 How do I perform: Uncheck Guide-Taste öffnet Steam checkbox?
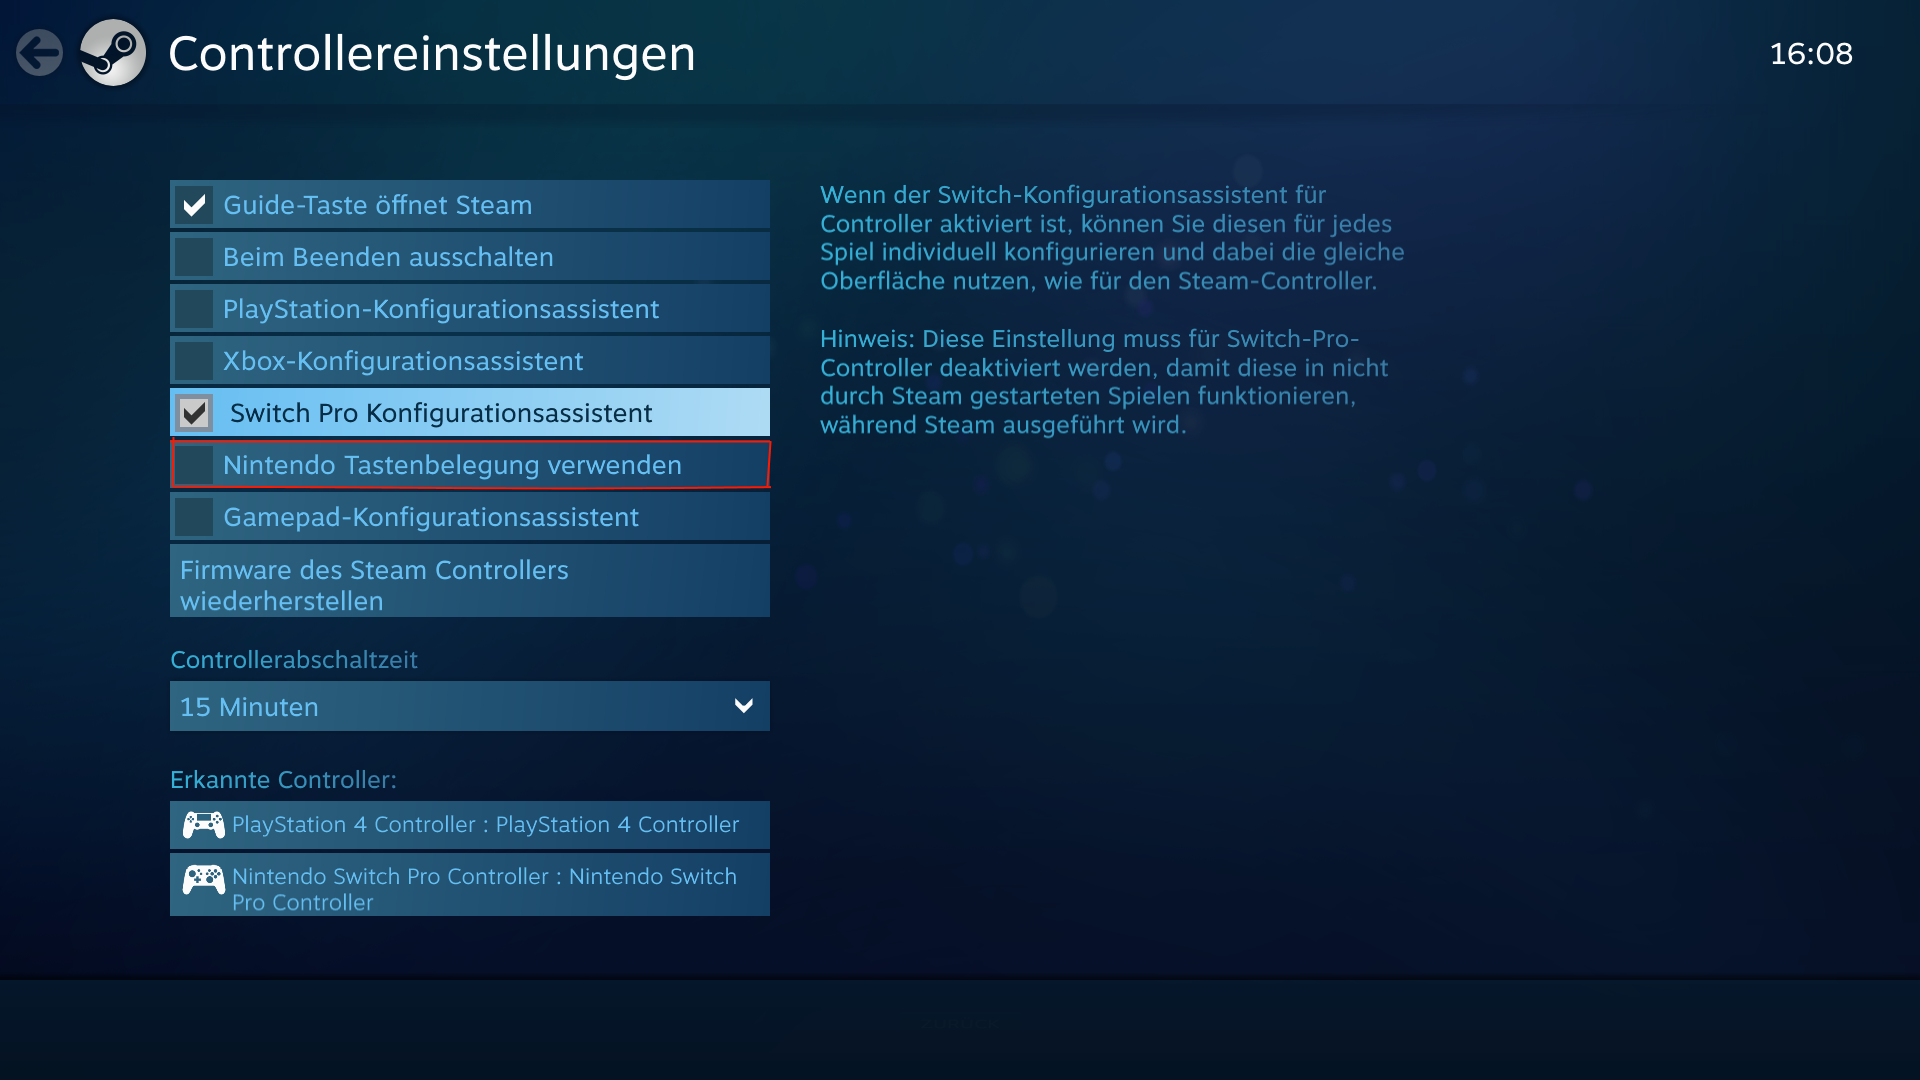coord(194,205)
